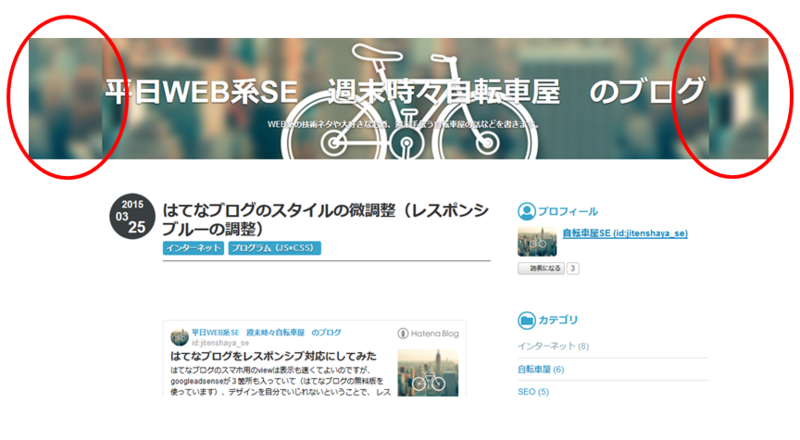800x440 pixels.
Task: Open the city bicycle thumbnail in embedded card
Action: click(x=428, y=373)
